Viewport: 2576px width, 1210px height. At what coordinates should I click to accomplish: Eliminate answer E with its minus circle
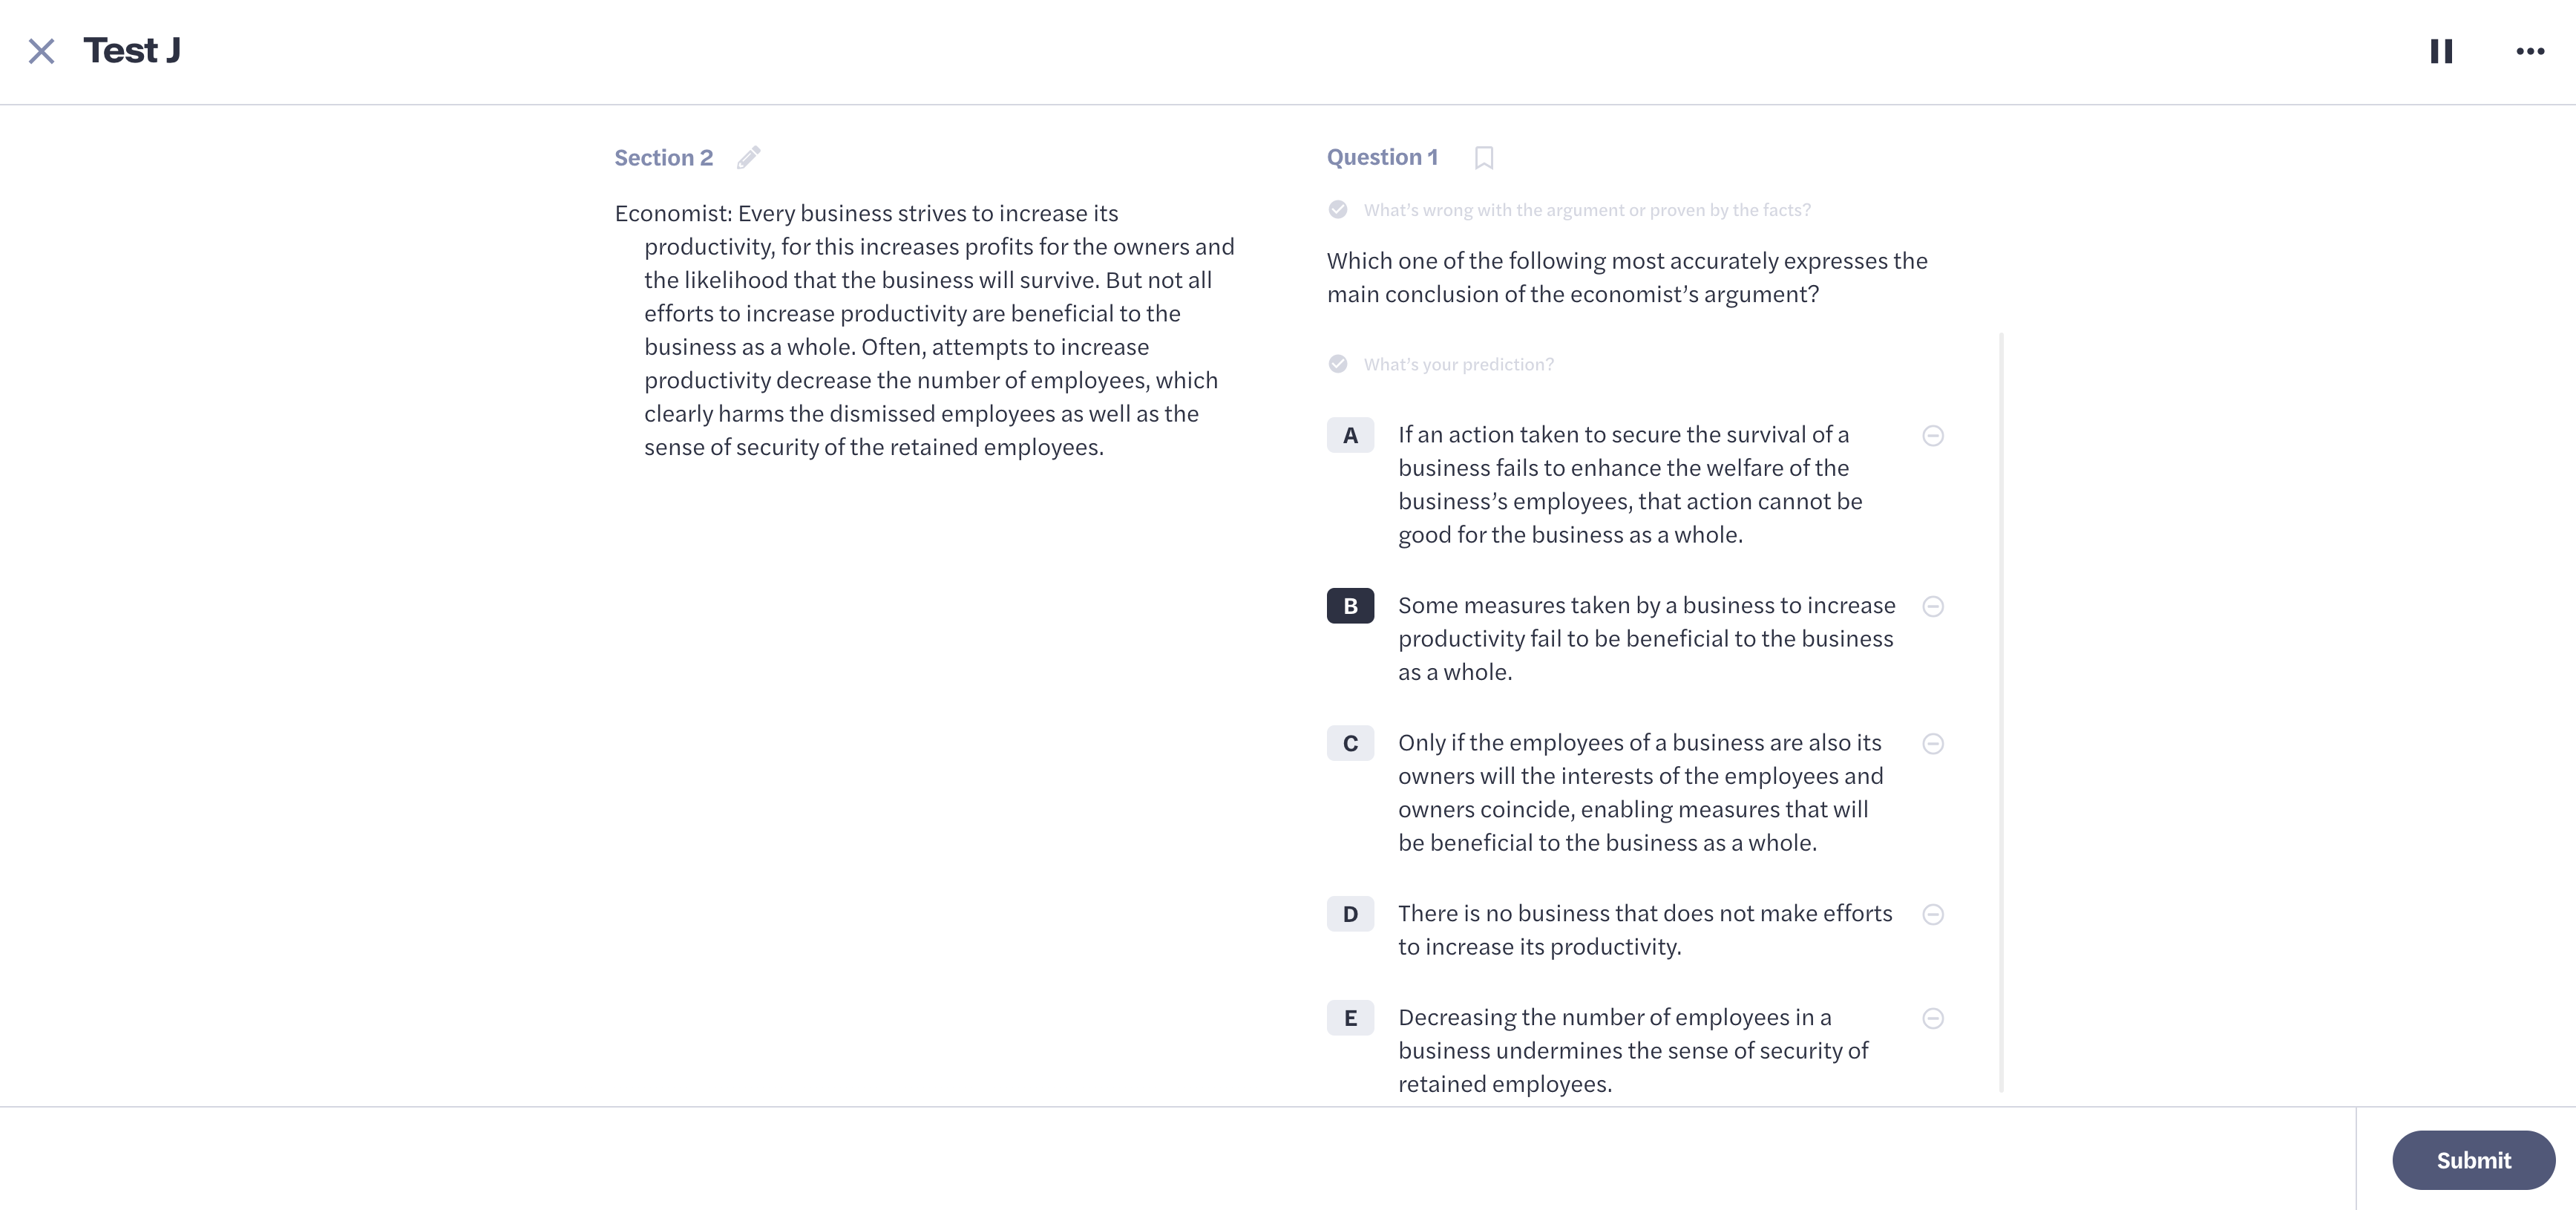(x=1933, y=1018)
